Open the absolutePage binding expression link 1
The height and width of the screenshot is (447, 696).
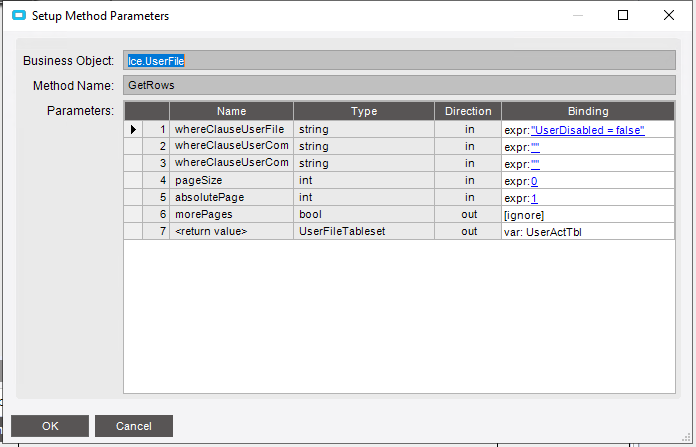tap(535, 198)
